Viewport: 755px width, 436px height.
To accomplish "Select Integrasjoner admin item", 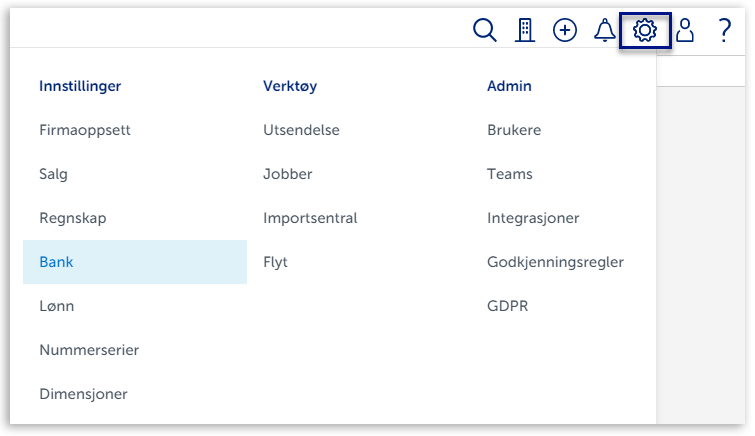I will tap(533, 218).
